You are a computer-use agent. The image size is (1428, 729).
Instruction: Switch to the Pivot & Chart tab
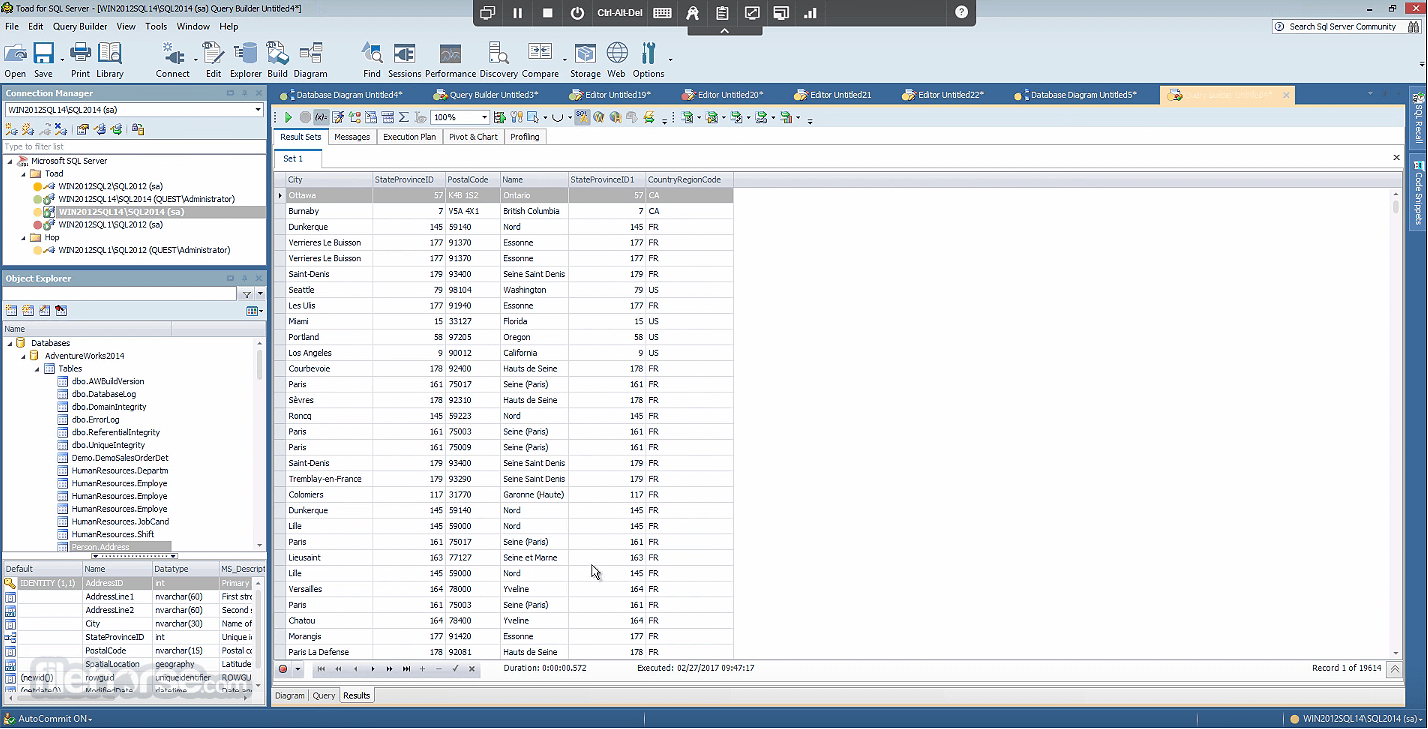(473, 137)
